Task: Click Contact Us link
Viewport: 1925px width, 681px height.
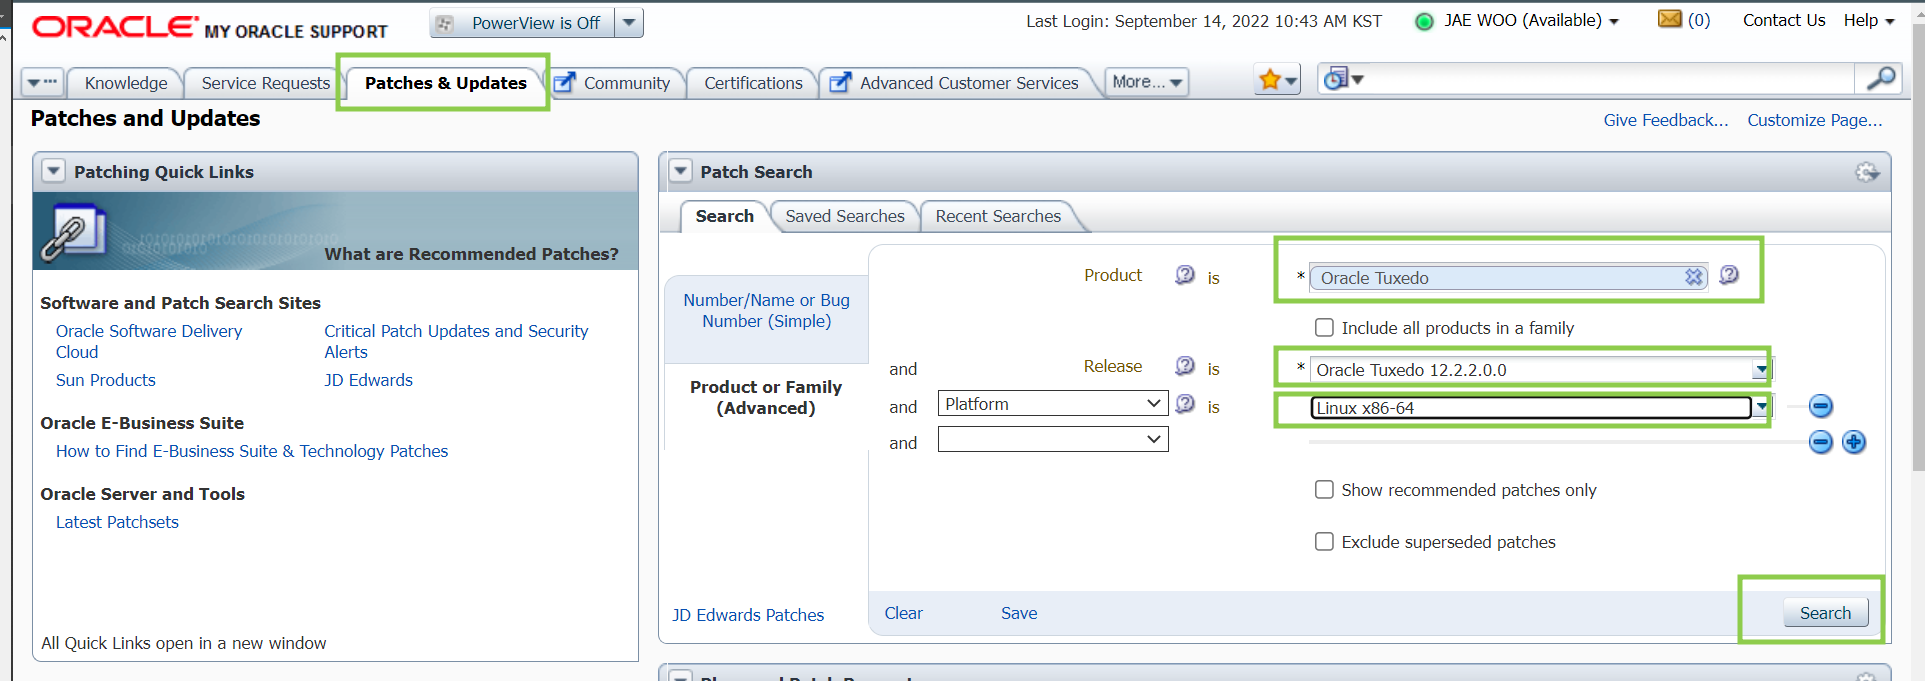Action: coord(1784,20)
